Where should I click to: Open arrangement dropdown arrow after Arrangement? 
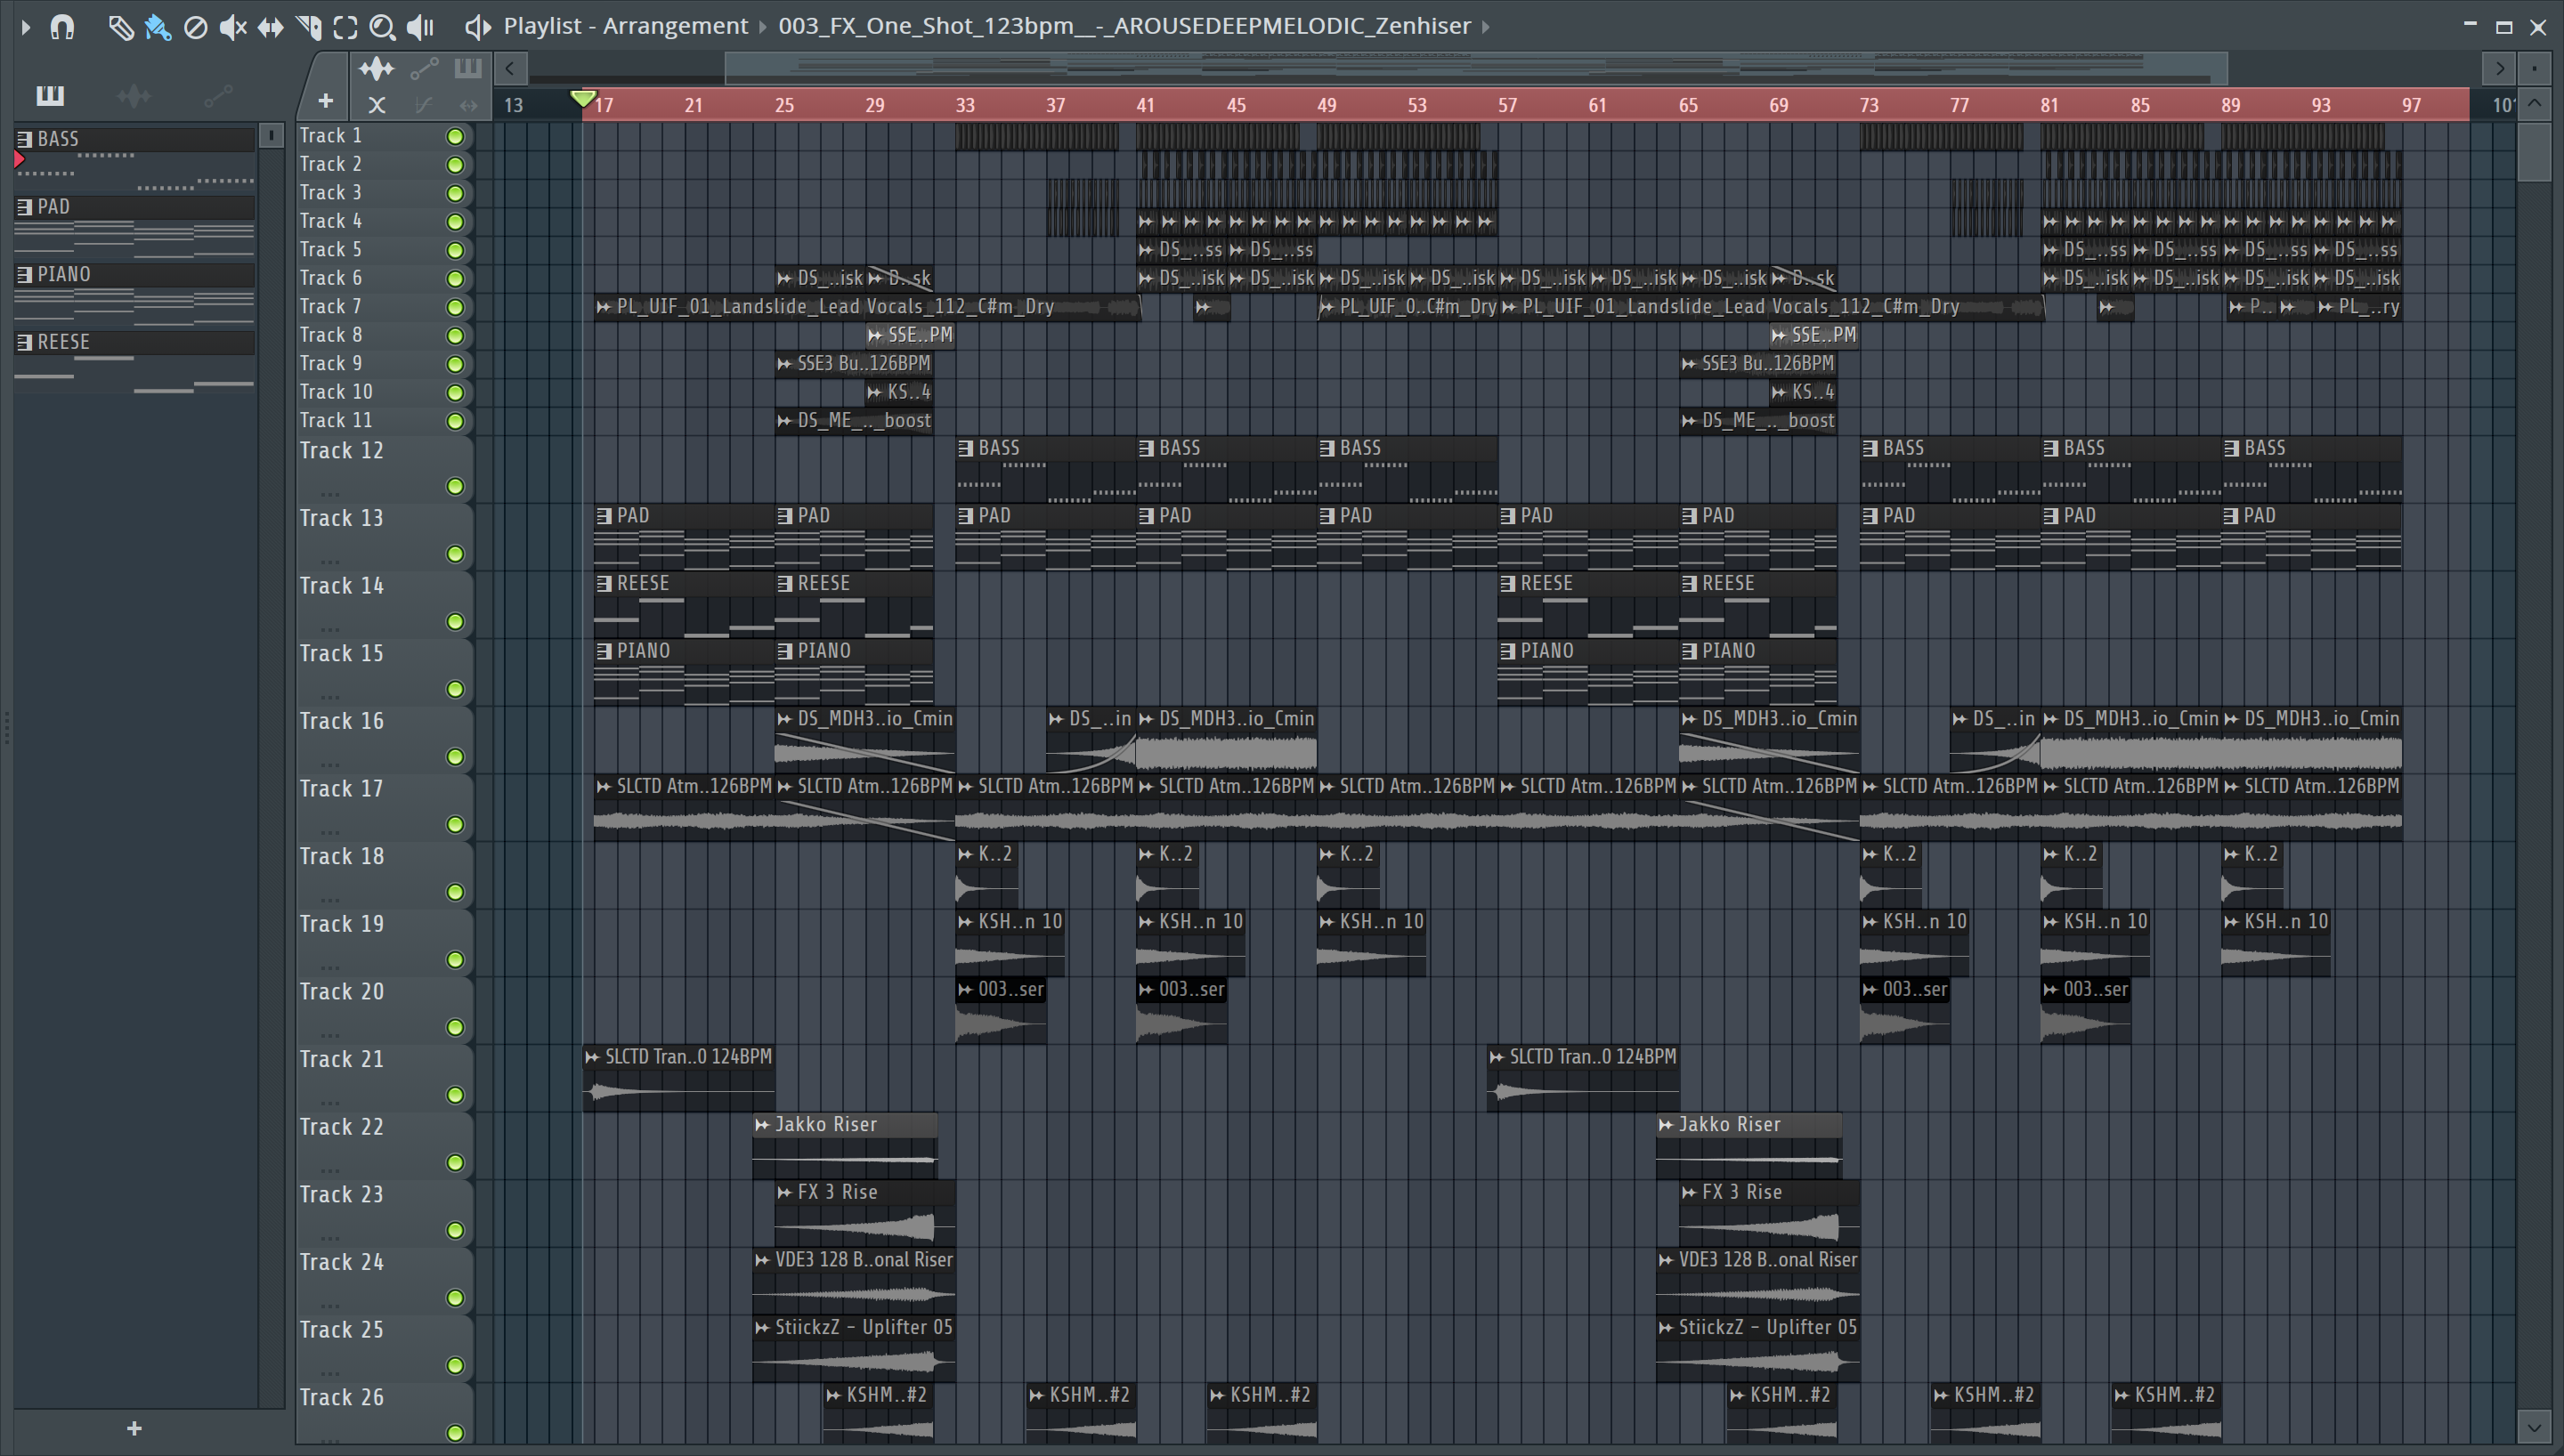point(764,26)
